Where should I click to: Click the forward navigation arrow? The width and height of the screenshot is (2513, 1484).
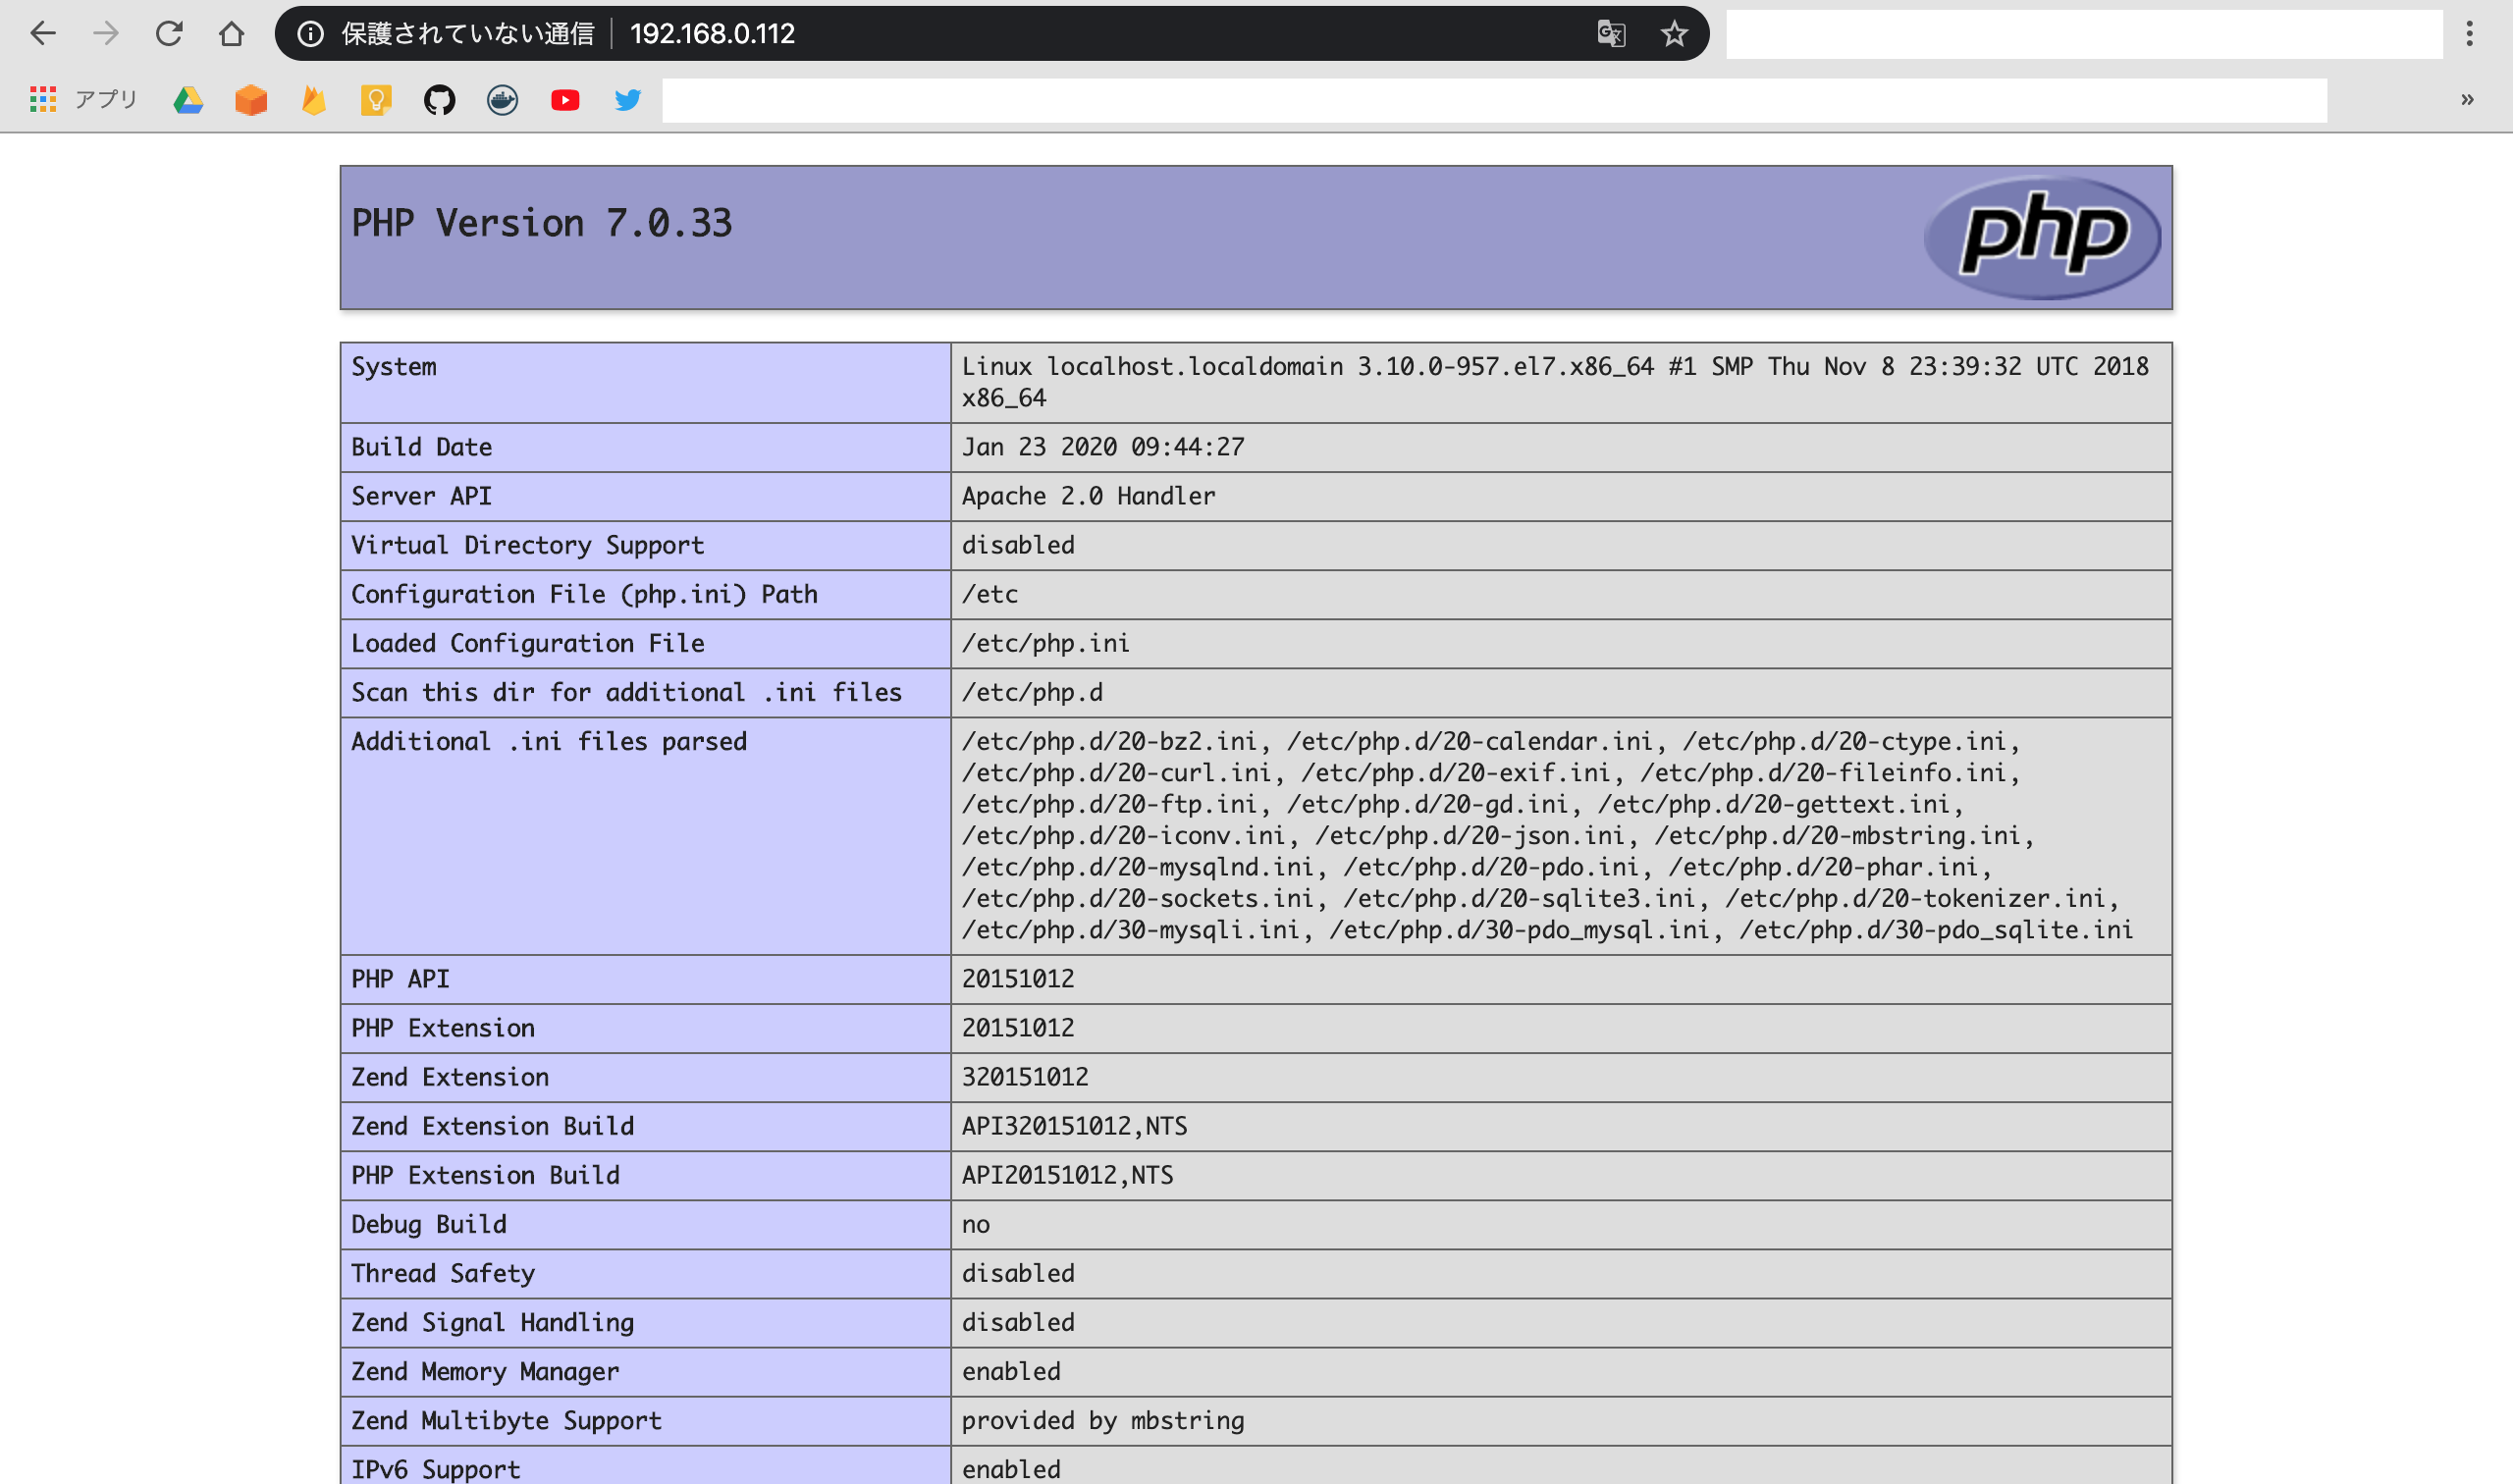(106, 33)
